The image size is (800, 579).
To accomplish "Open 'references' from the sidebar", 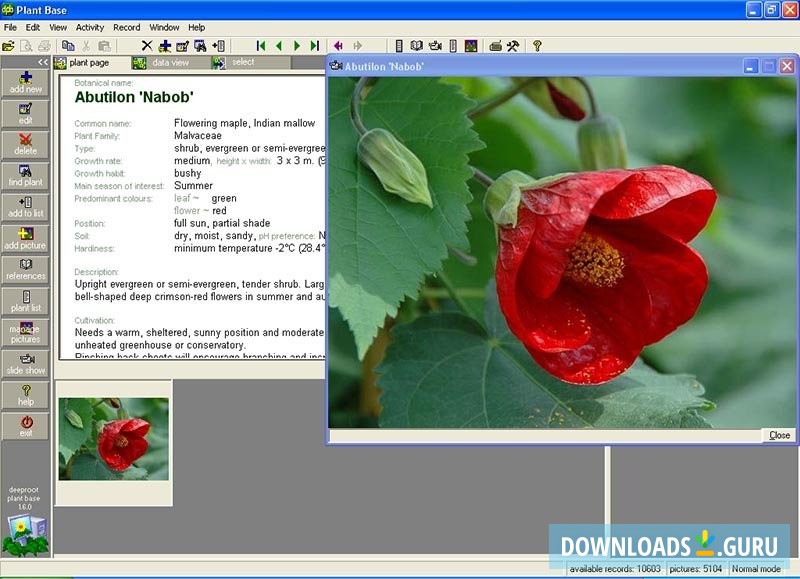I will [x=26, y=269].
